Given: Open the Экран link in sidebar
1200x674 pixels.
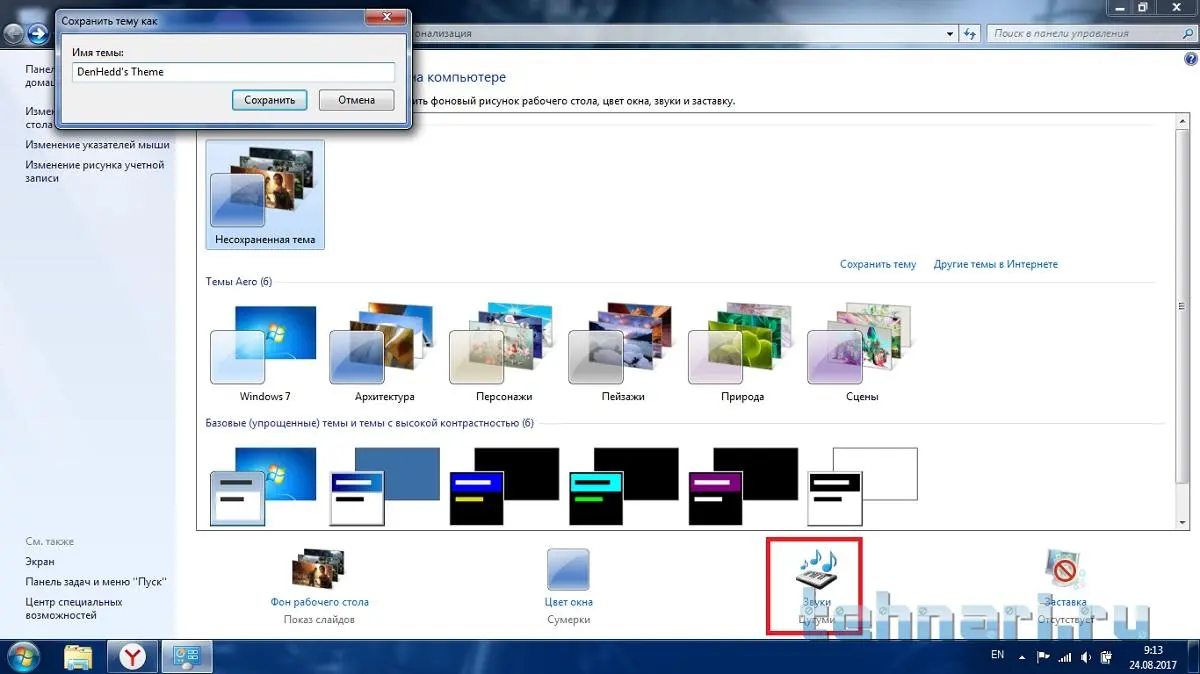Looking at the screenshot, I should (40, 562).
